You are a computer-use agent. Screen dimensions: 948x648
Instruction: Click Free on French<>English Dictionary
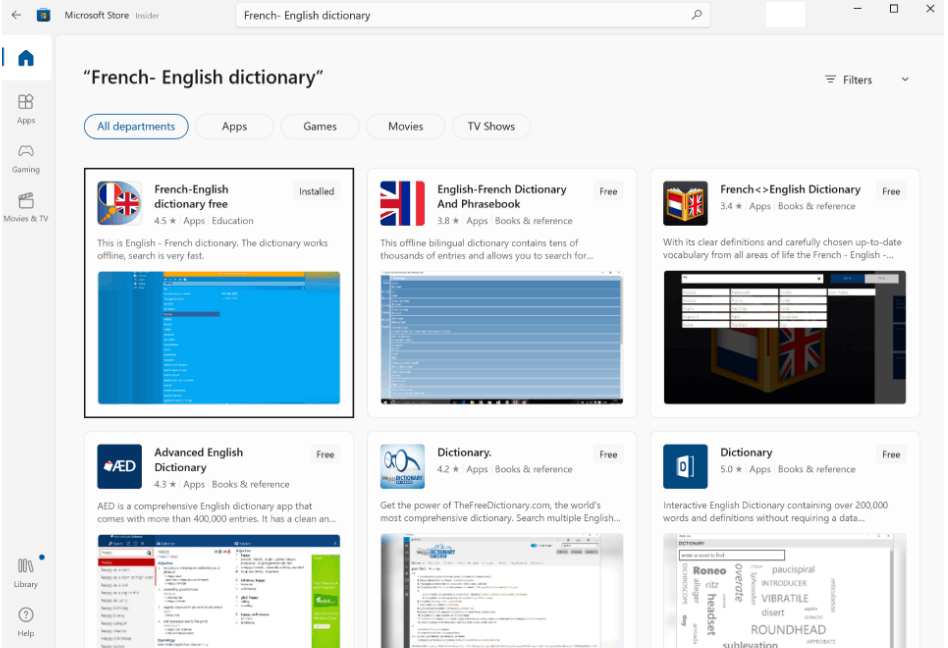point(891,191)
